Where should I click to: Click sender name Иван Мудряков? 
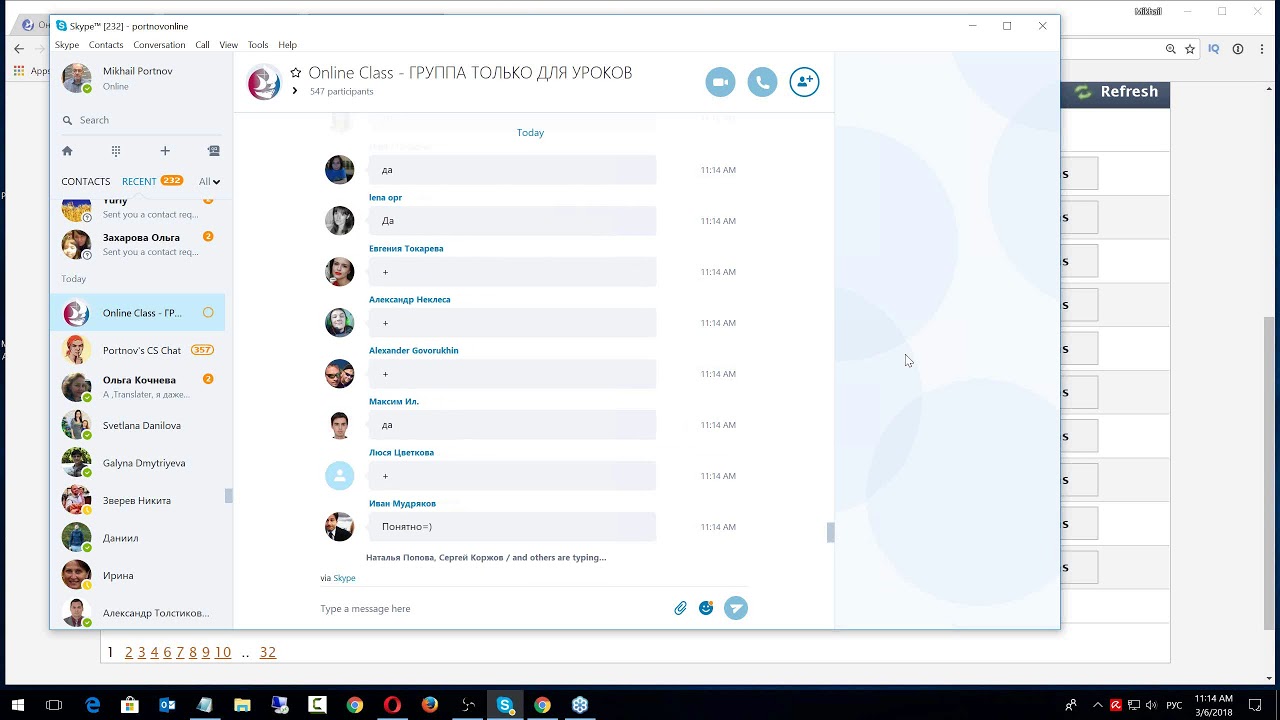[402, 503]
